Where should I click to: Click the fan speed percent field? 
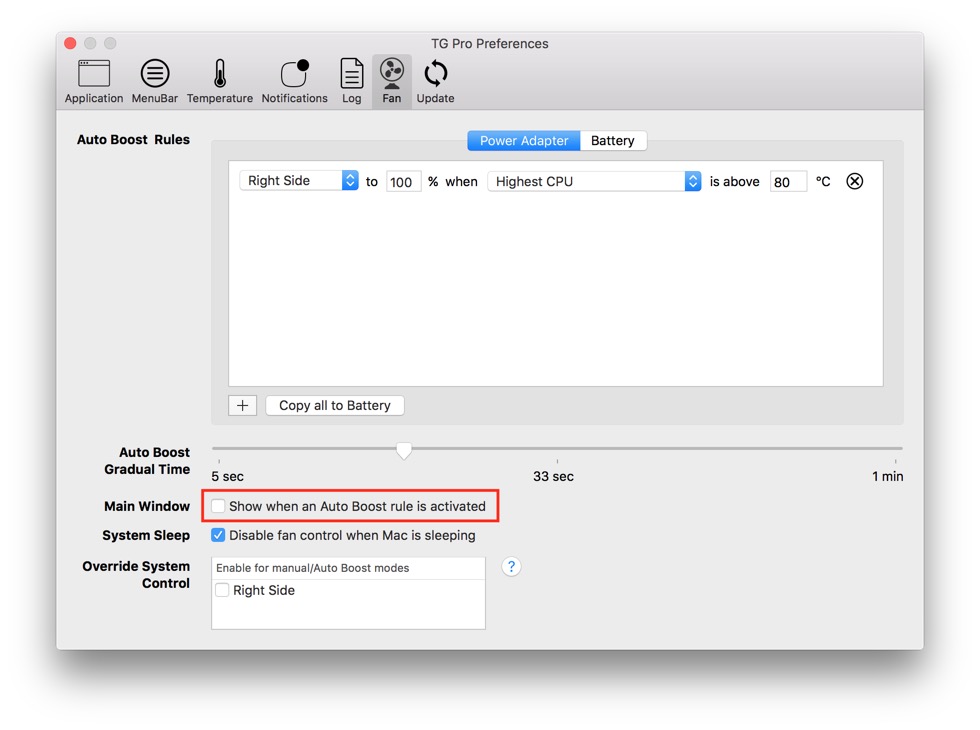tap(403, 182)
